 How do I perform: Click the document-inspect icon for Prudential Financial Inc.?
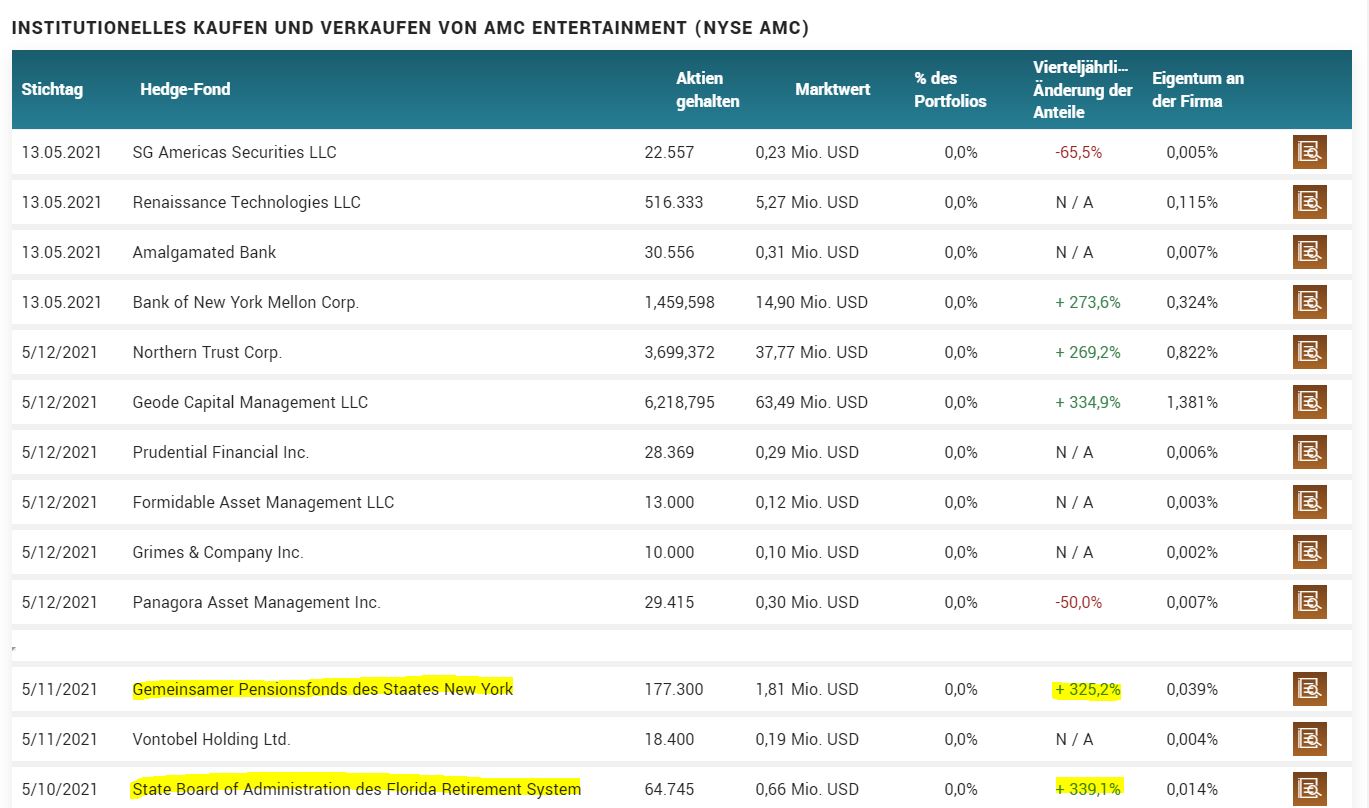tap(1310, 452)
